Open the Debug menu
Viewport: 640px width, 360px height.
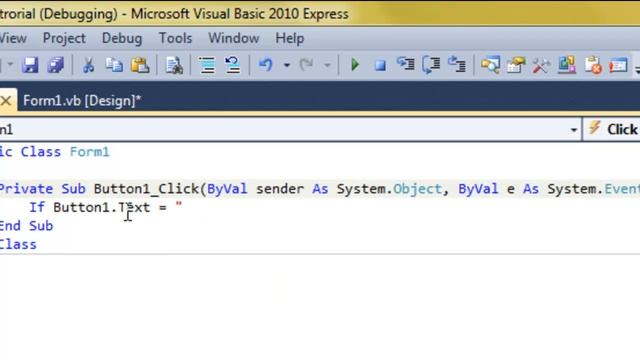click(122, 38)
